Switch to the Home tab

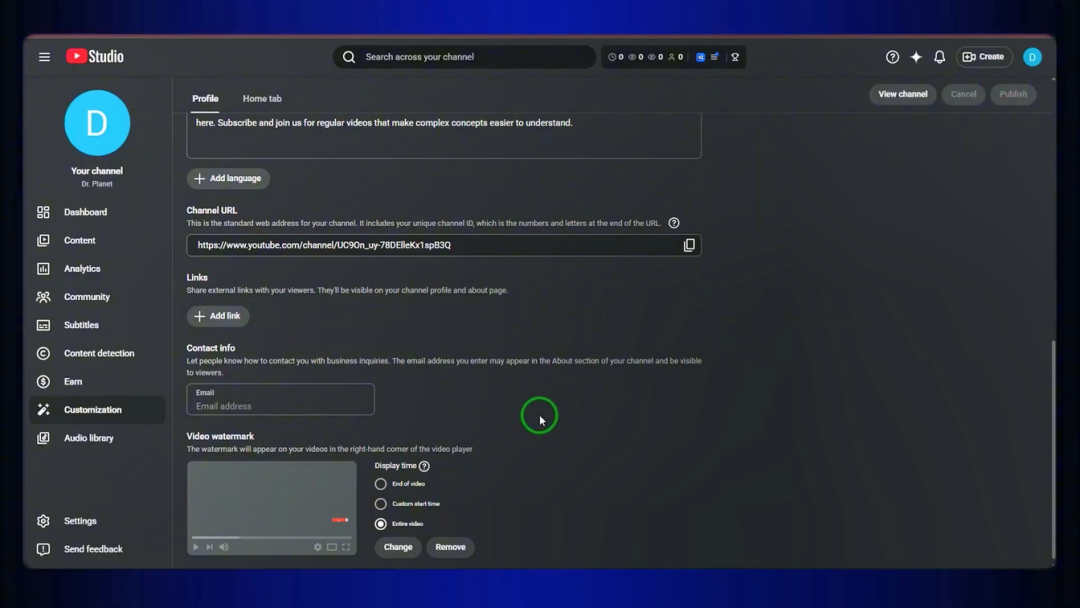pos(262,98)
